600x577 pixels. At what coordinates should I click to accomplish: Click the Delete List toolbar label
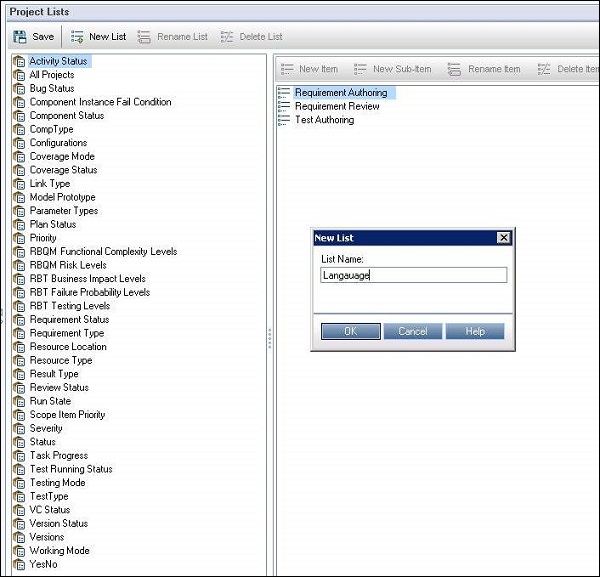point(261,37)
